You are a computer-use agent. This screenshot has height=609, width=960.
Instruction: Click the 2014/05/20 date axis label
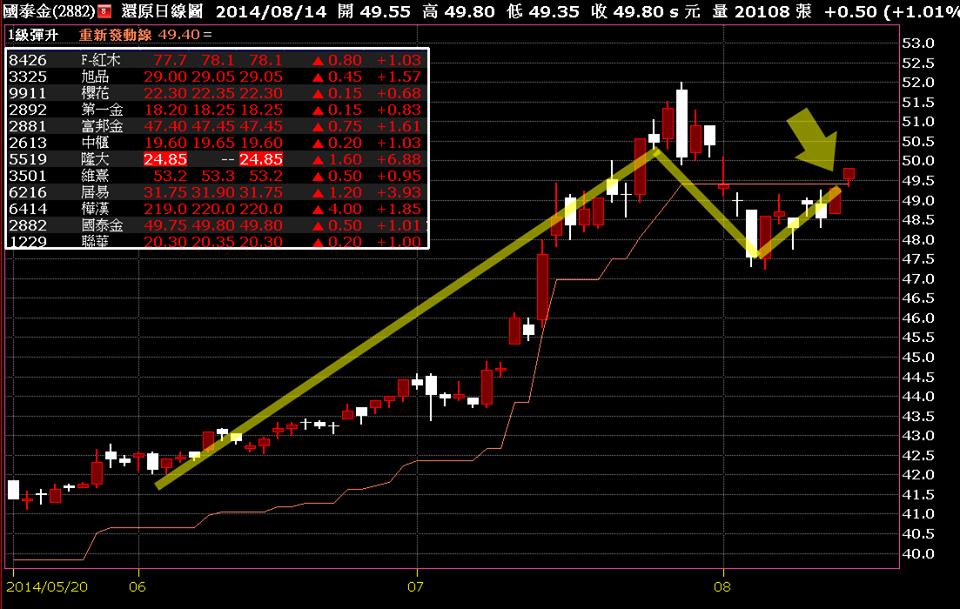coord(47,587)
